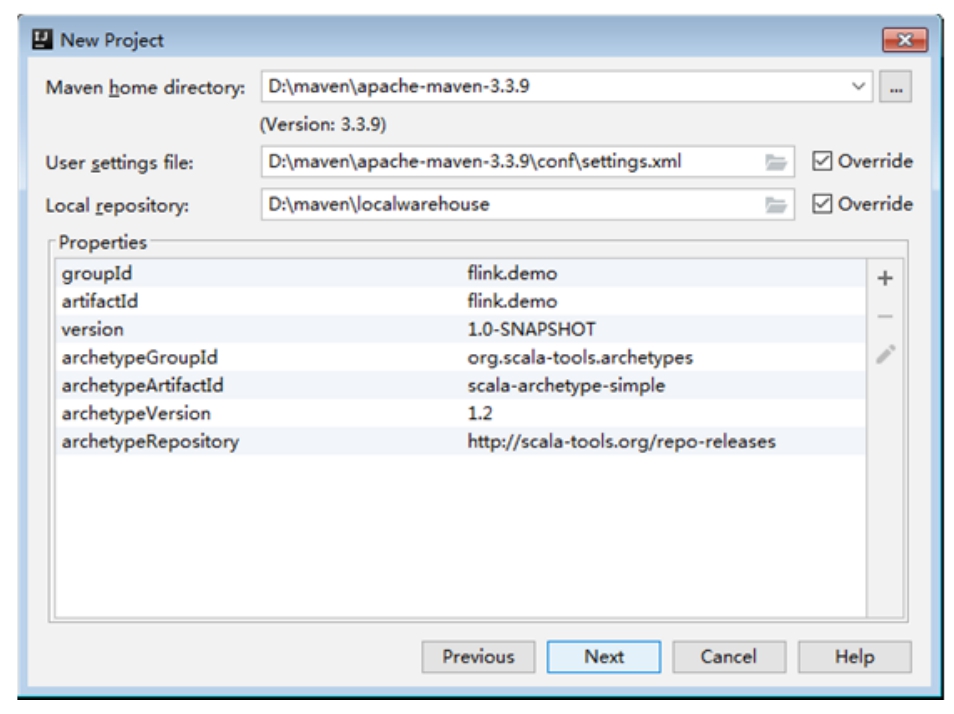Go back with the Previous button
The width and height of the screenshot is (954, 714).
478,657
